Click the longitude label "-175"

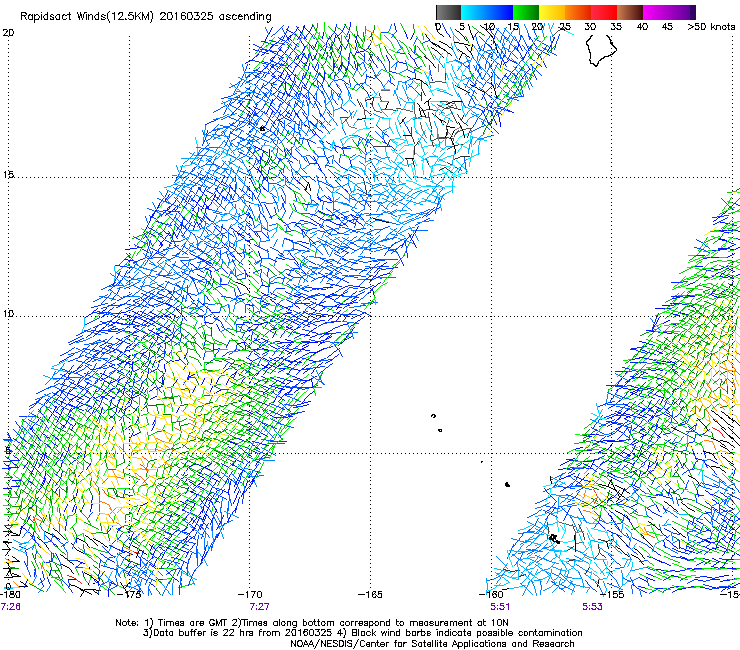(129, 594)
